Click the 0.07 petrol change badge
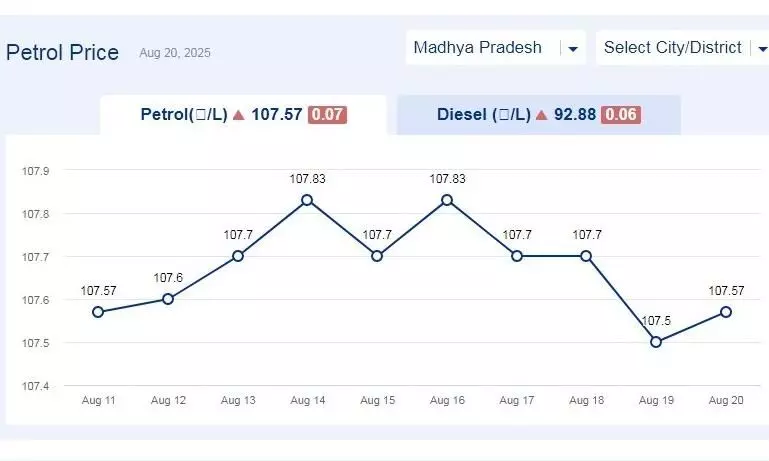 pos(327,115)
